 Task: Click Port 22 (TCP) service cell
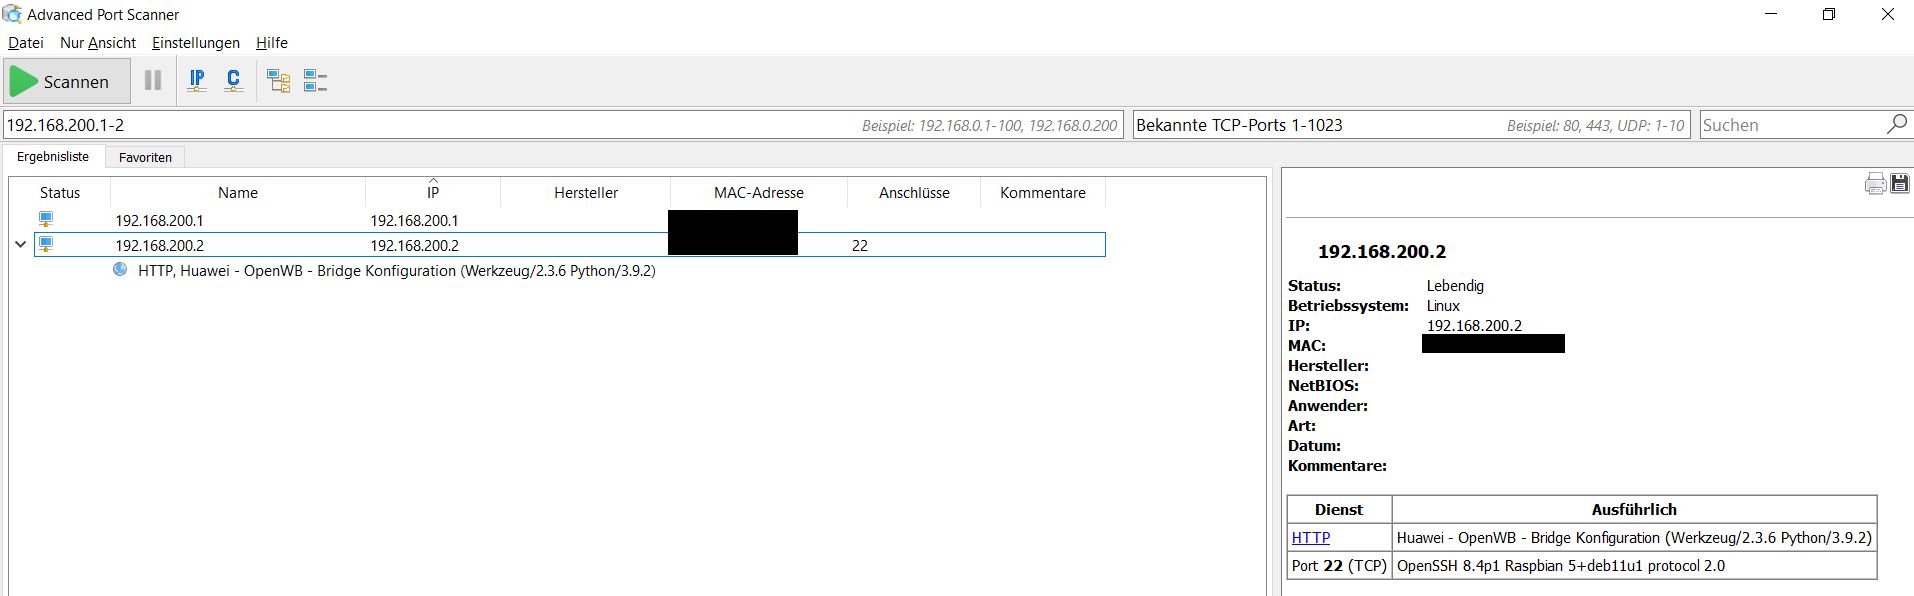[x=1339, y=566]
